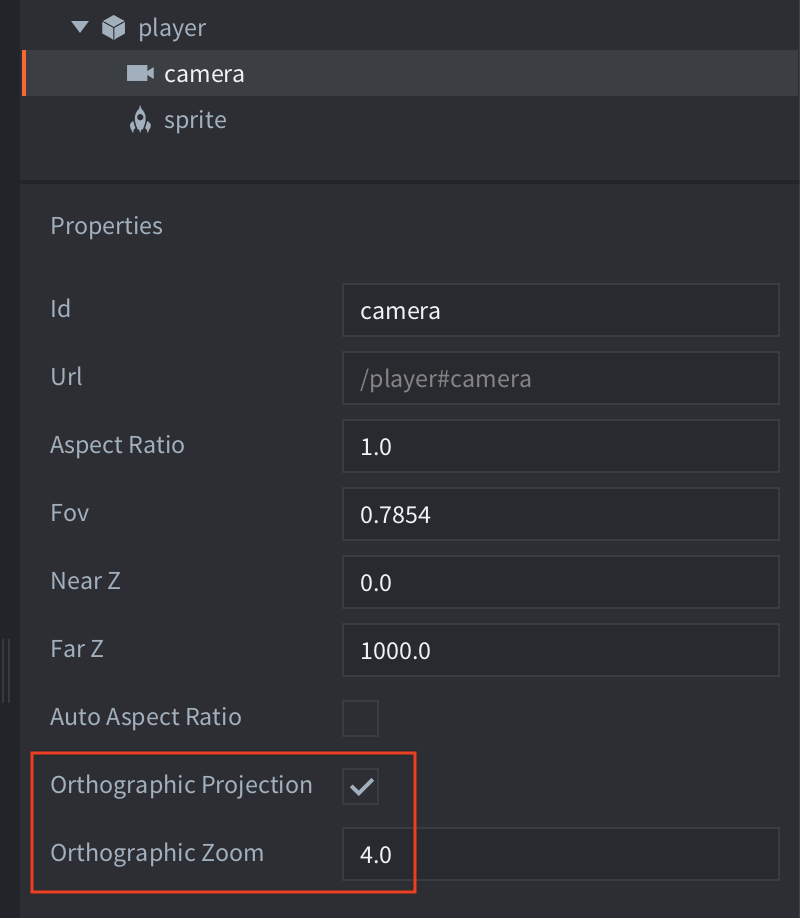Click the Far Z field with 1000.0

560,650
